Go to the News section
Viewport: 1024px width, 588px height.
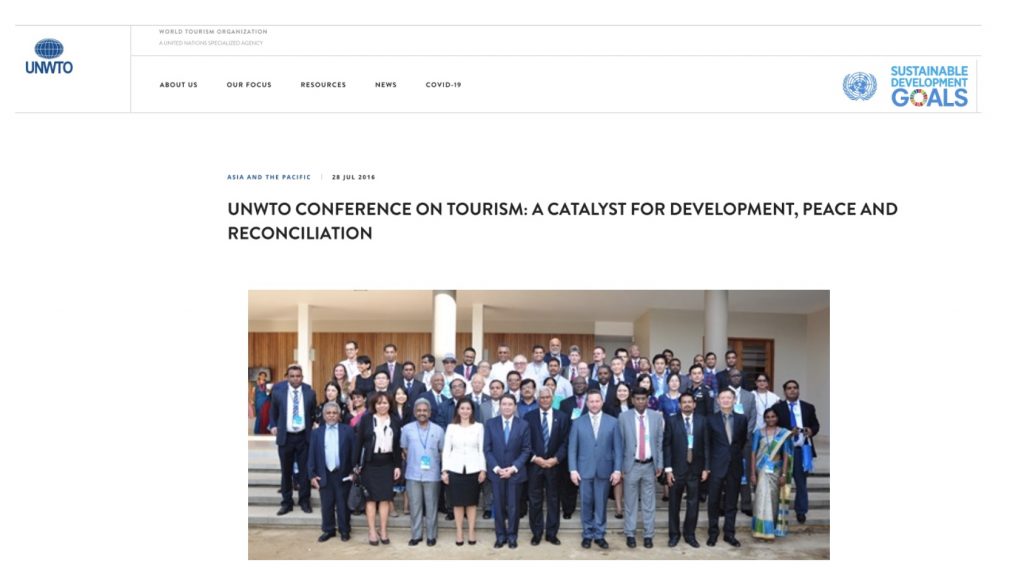[x=386, y=85]
